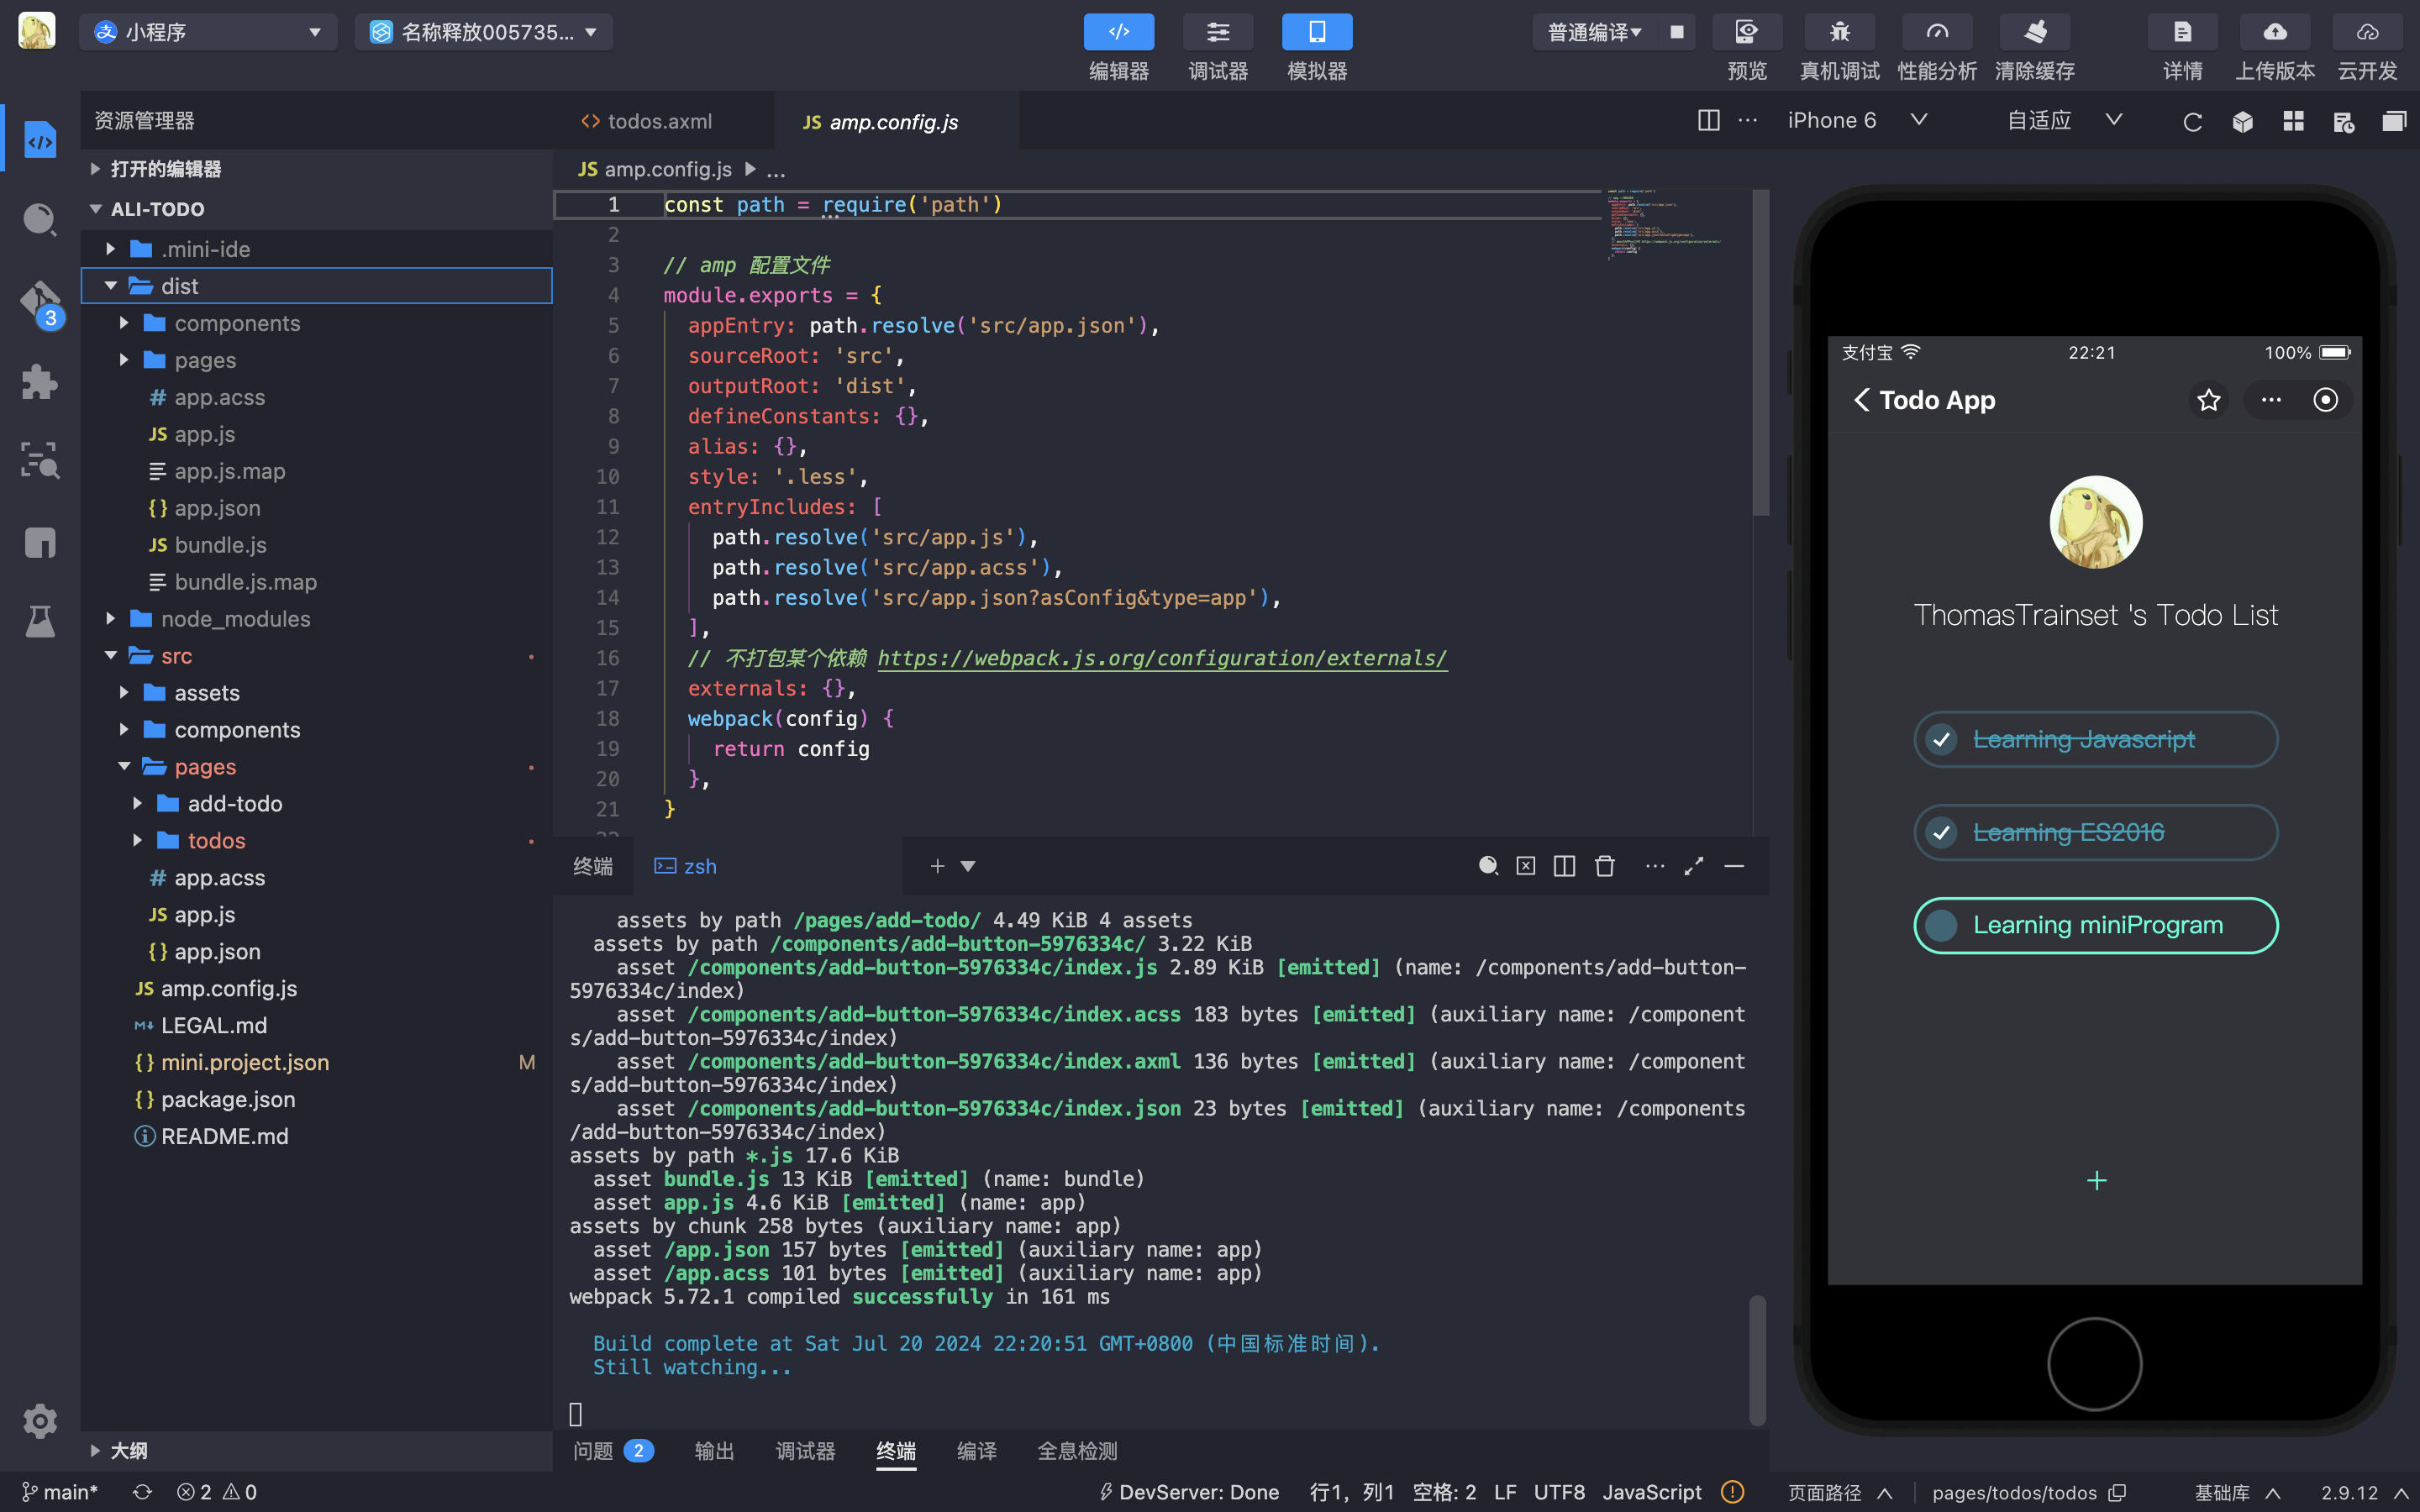The height and width of the screenshot is (1512, 2420).
Task: Open real device debugging (真机调试) bug icon
Action: coord(1839,32)
